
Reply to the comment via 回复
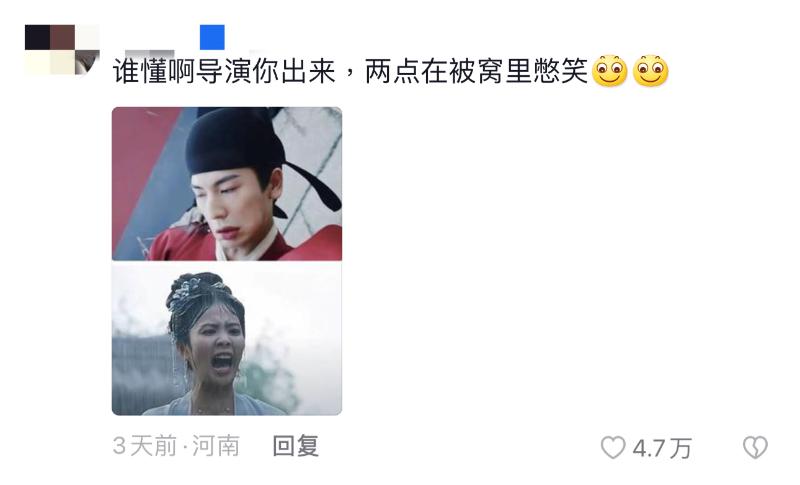click(296, 446)
